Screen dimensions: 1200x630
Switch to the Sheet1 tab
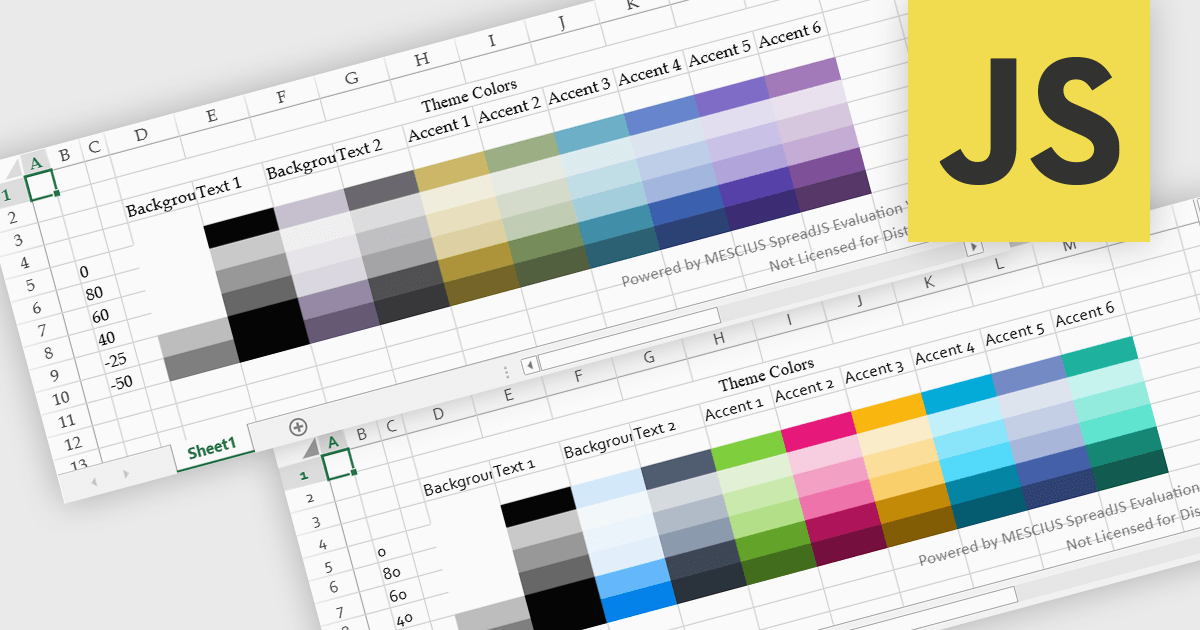point(211,448)
